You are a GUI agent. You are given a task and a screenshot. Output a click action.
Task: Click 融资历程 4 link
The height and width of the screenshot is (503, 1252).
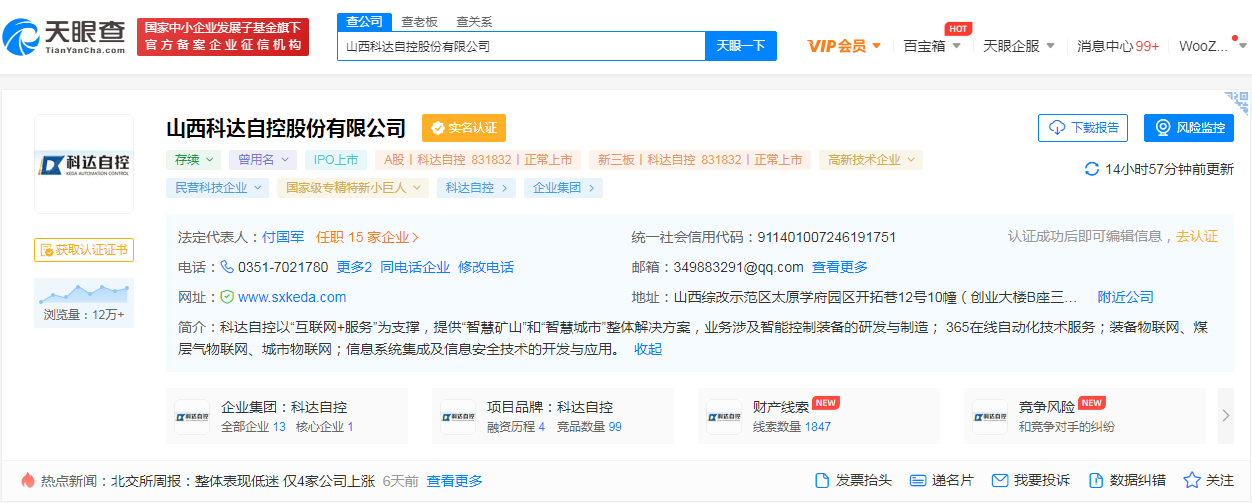click(x=516, y=426)
